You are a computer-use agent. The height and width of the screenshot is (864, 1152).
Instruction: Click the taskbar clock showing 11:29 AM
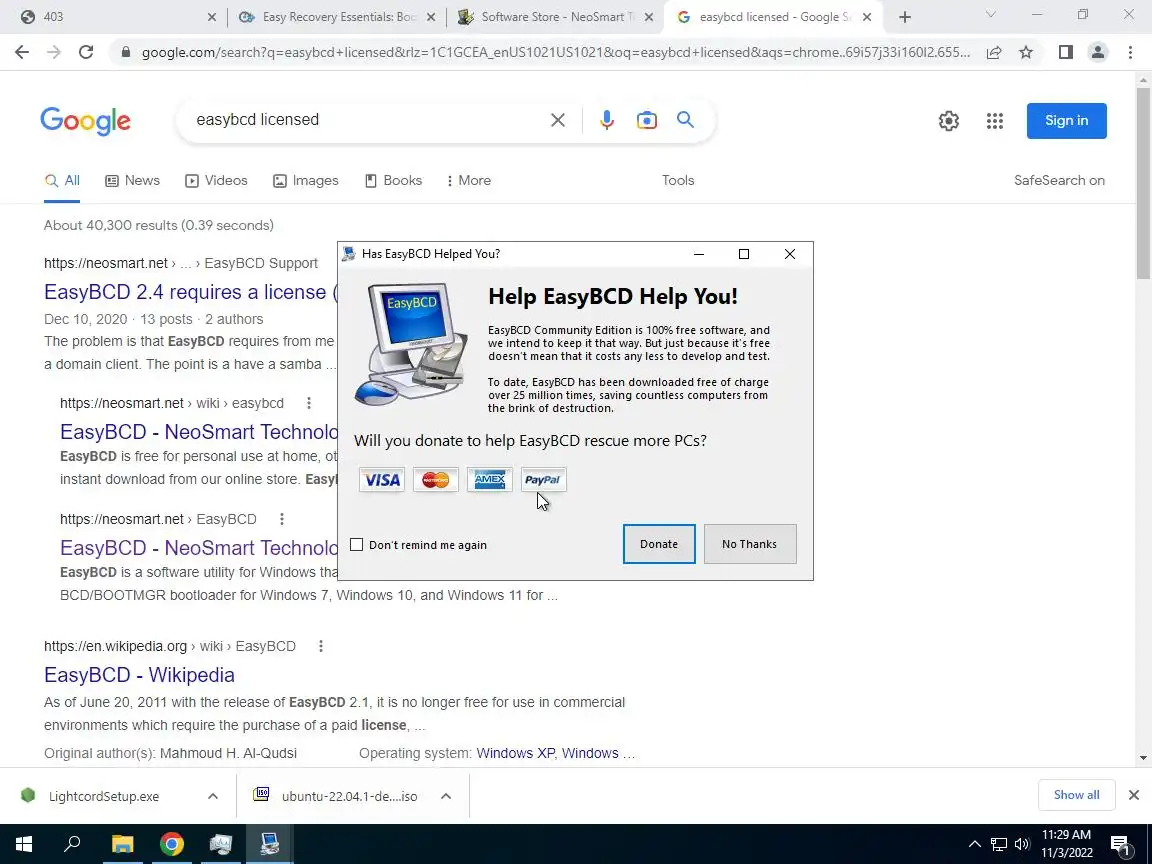point(1067,843)
